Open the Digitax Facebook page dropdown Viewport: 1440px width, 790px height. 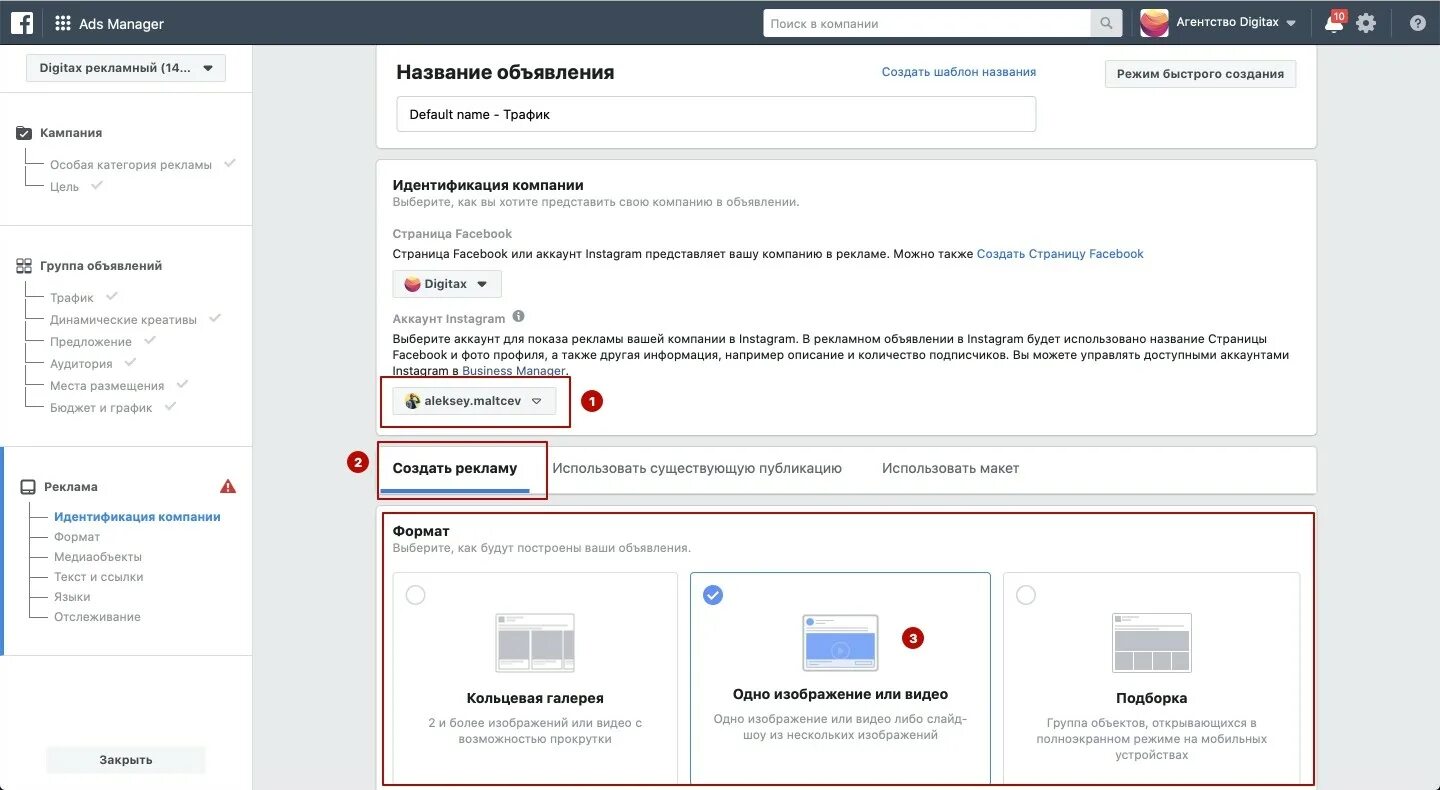click(x=447, y=284)
